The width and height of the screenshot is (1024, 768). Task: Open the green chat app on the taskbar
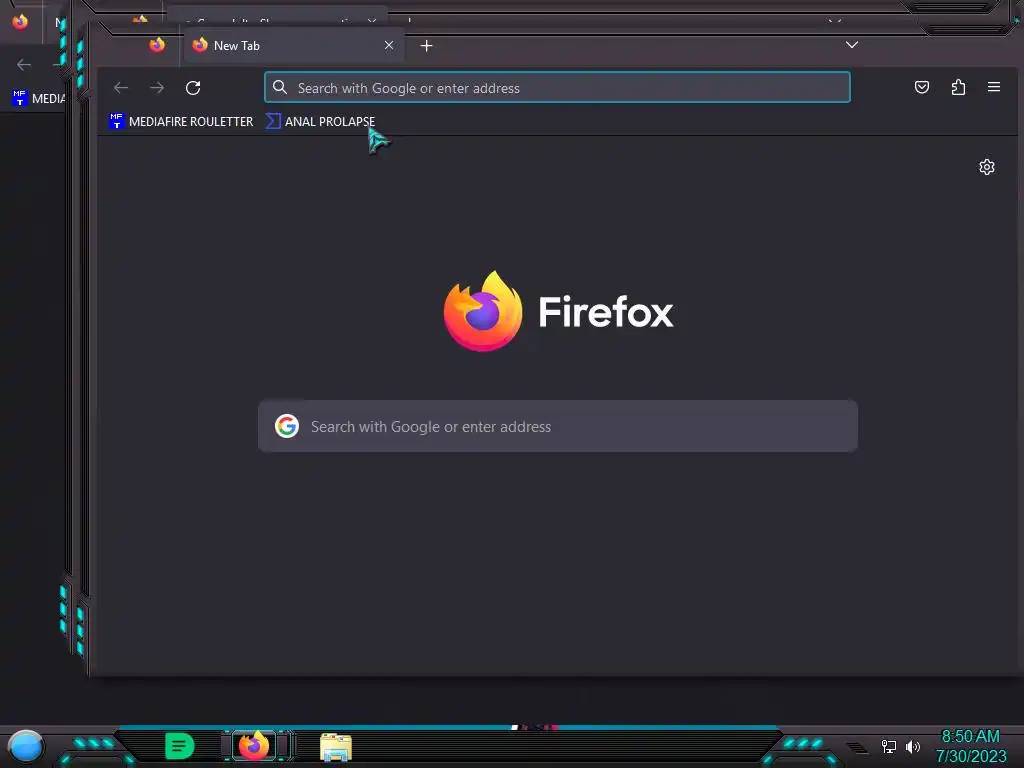[180, 746]
